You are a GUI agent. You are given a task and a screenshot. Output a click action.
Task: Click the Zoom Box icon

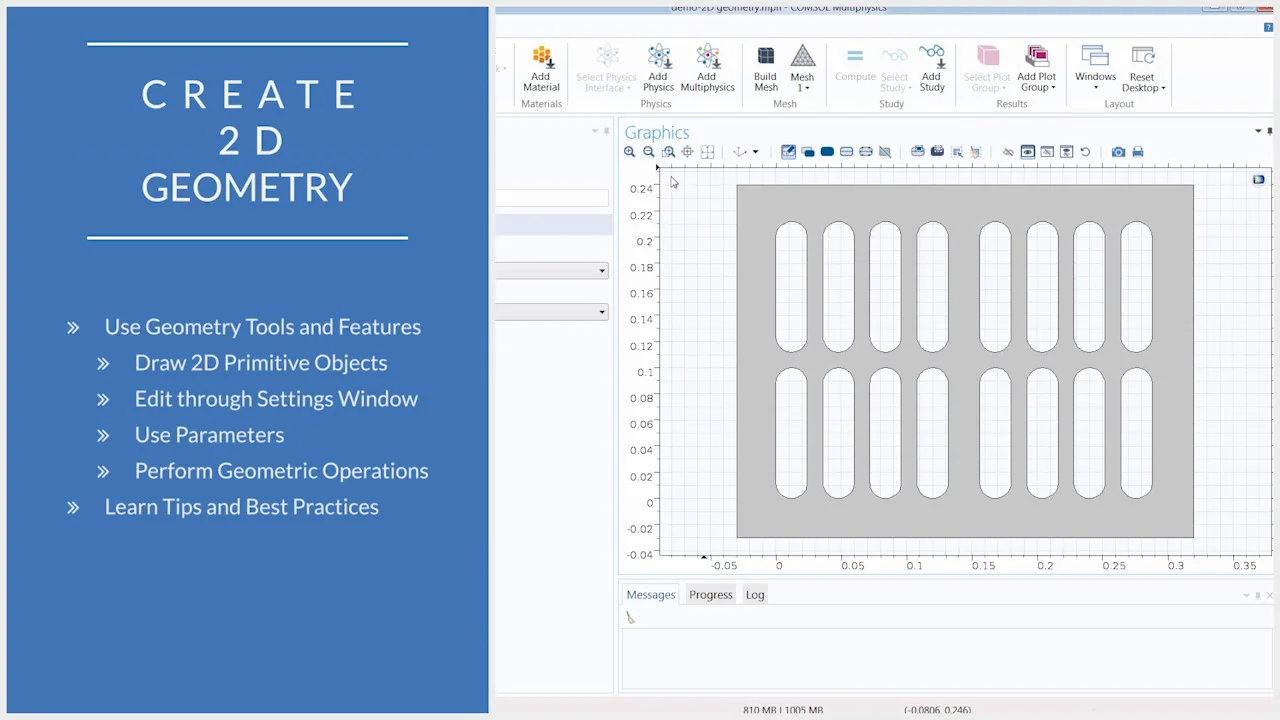[668, 152]
